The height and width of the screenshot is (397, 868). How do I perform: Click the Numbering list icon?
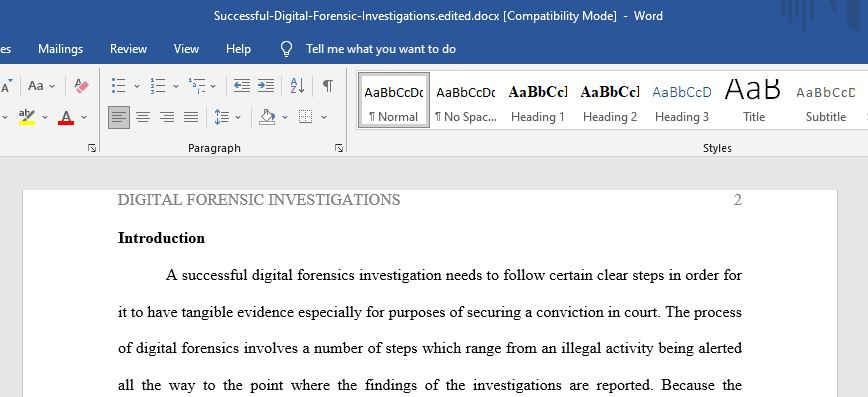click(x=158, y=85)
